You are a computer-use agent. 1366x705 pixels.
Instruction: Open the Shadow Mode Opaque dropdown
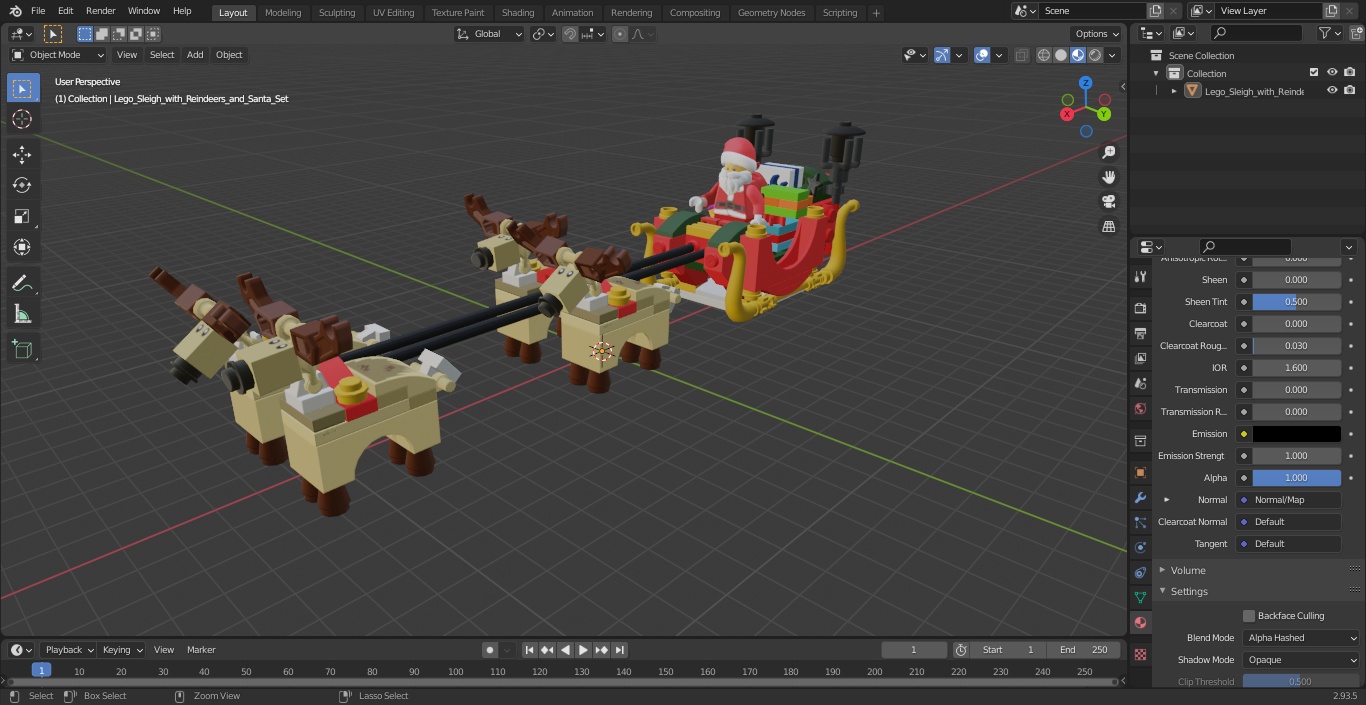point(1302,660)
